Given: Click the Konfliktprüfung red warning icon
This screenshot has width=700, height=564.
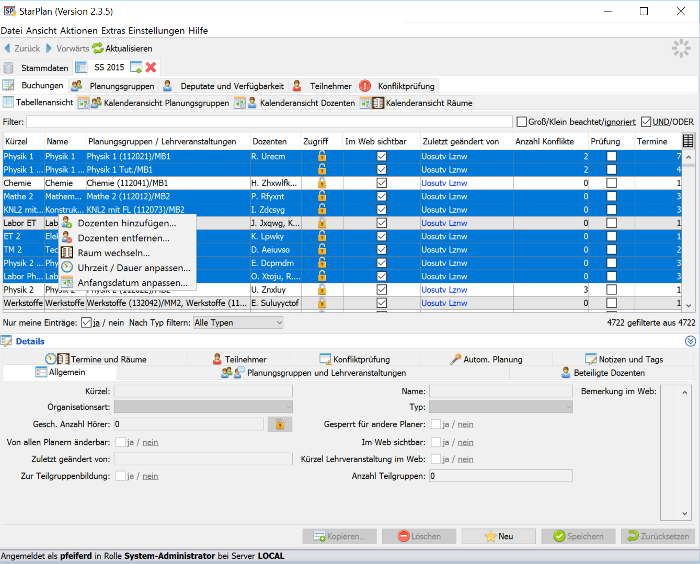Looking at the screenshot, I should (x=365, y=85).
